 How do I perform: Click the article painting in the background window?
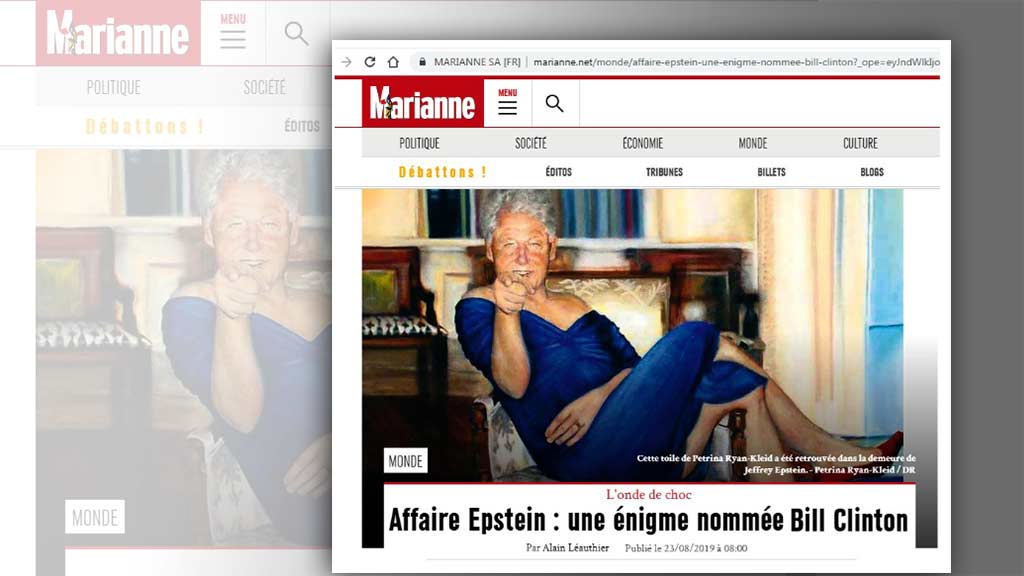[x=184, y=346]
